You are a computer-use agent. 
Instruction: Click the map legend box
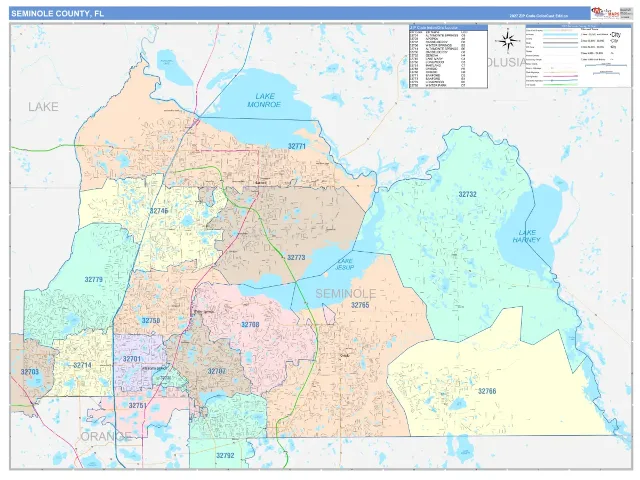pyautogui.click(x=578, y=56)
